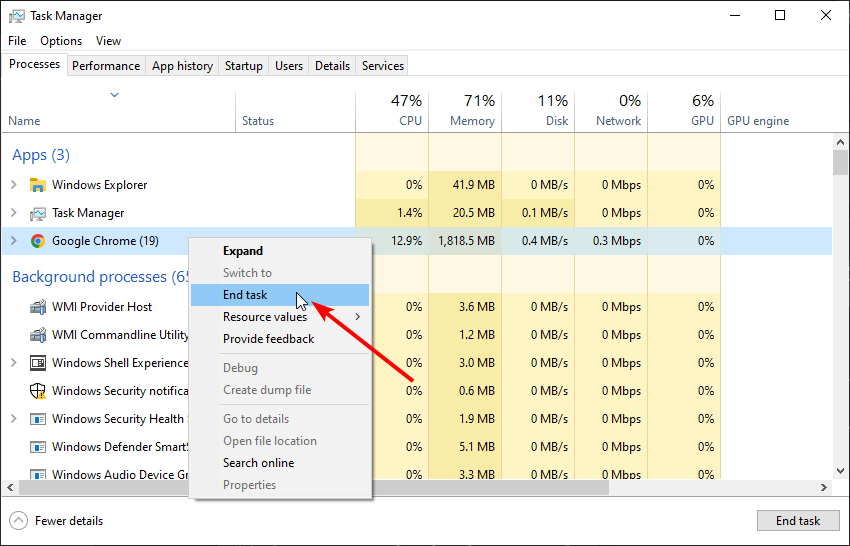Click the vertical scrollbar thumb
This screenshot has height=546, width=850.
(x=840, y=163)
